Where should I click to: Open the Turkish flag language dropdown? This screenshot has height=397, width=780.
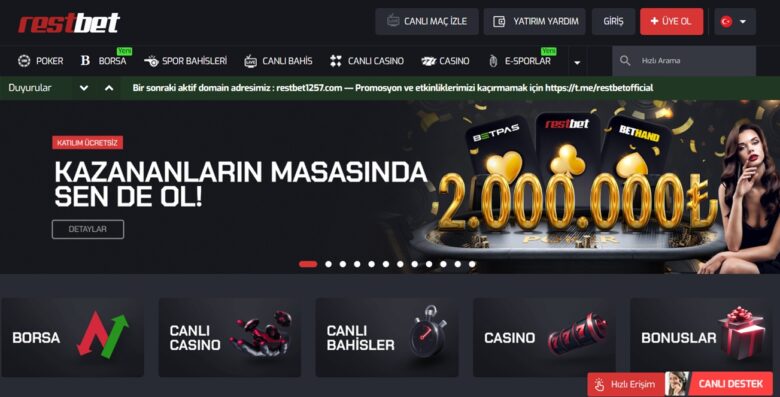[x=735, y=21]
